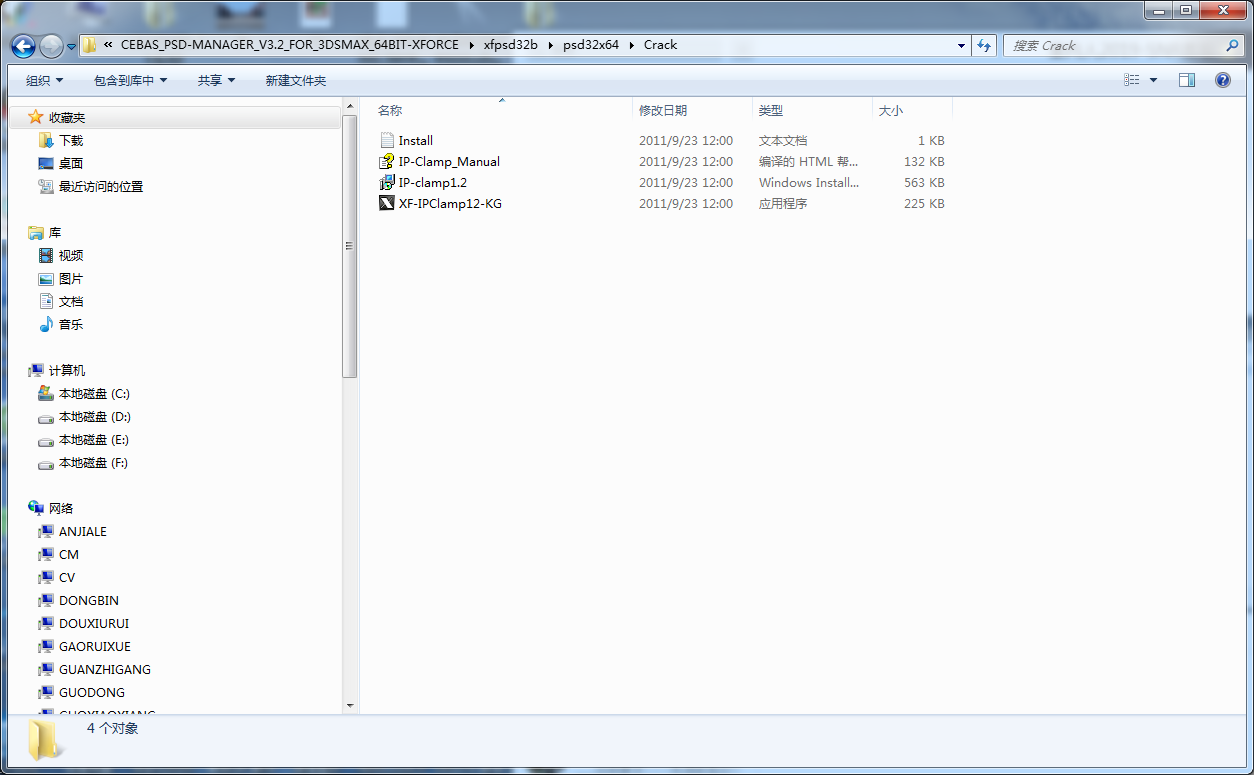
Task: Select the GAORUIXUE network computer
Action: click(x=95, y=646)
